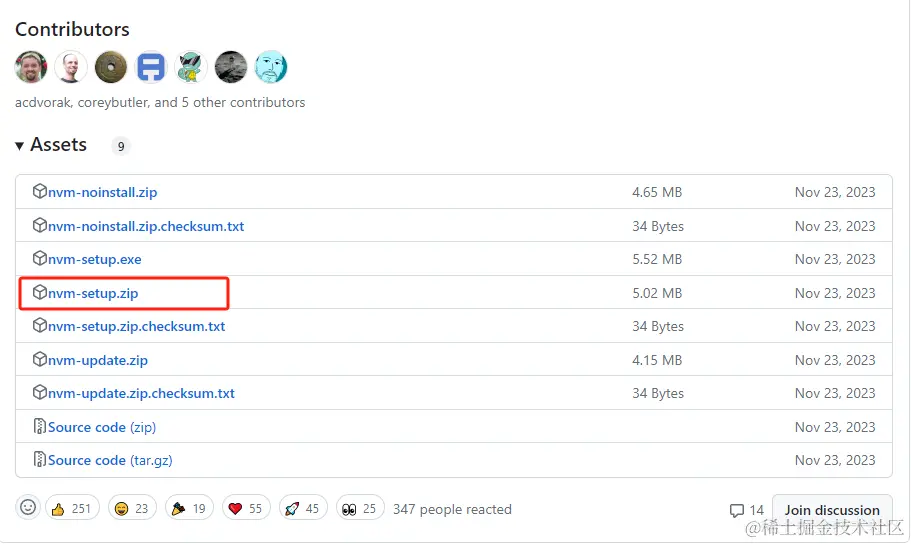Click the date in the Source code (tar.gz) row
Viewport: 911px width, 544px height.
835,460
